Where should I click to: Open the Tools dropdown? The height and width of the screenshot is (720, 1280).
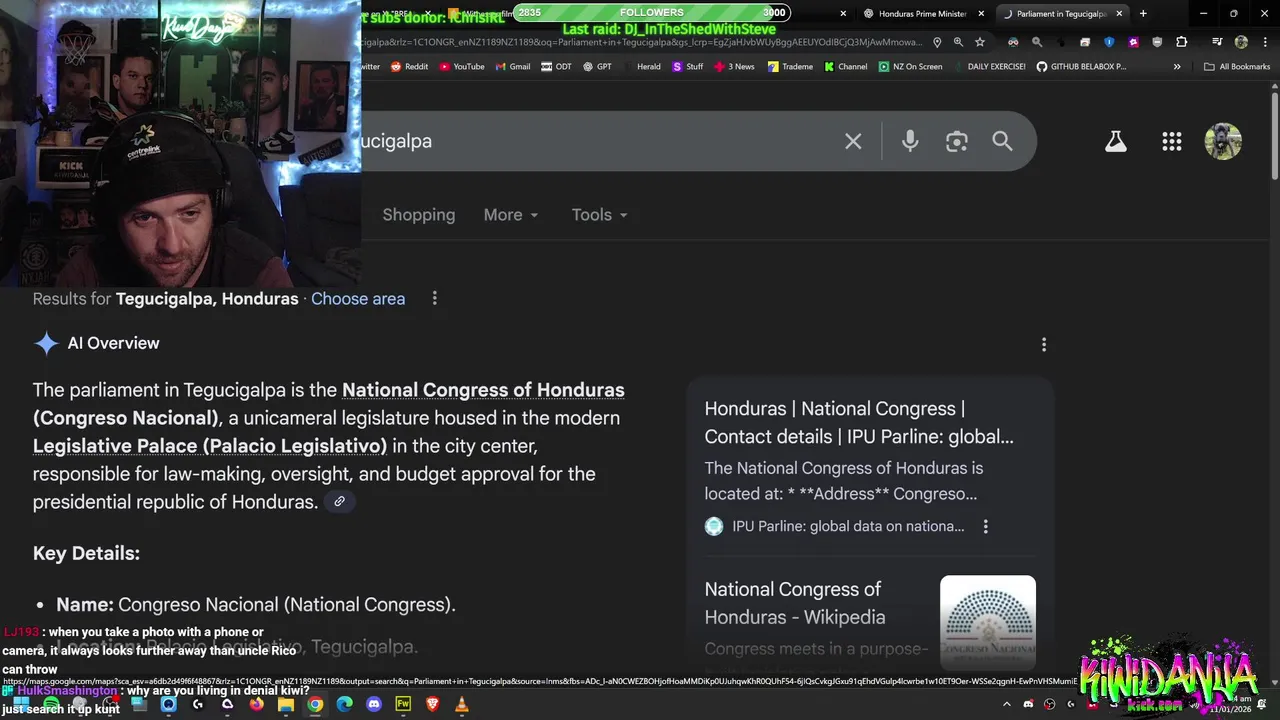point(600,215)
